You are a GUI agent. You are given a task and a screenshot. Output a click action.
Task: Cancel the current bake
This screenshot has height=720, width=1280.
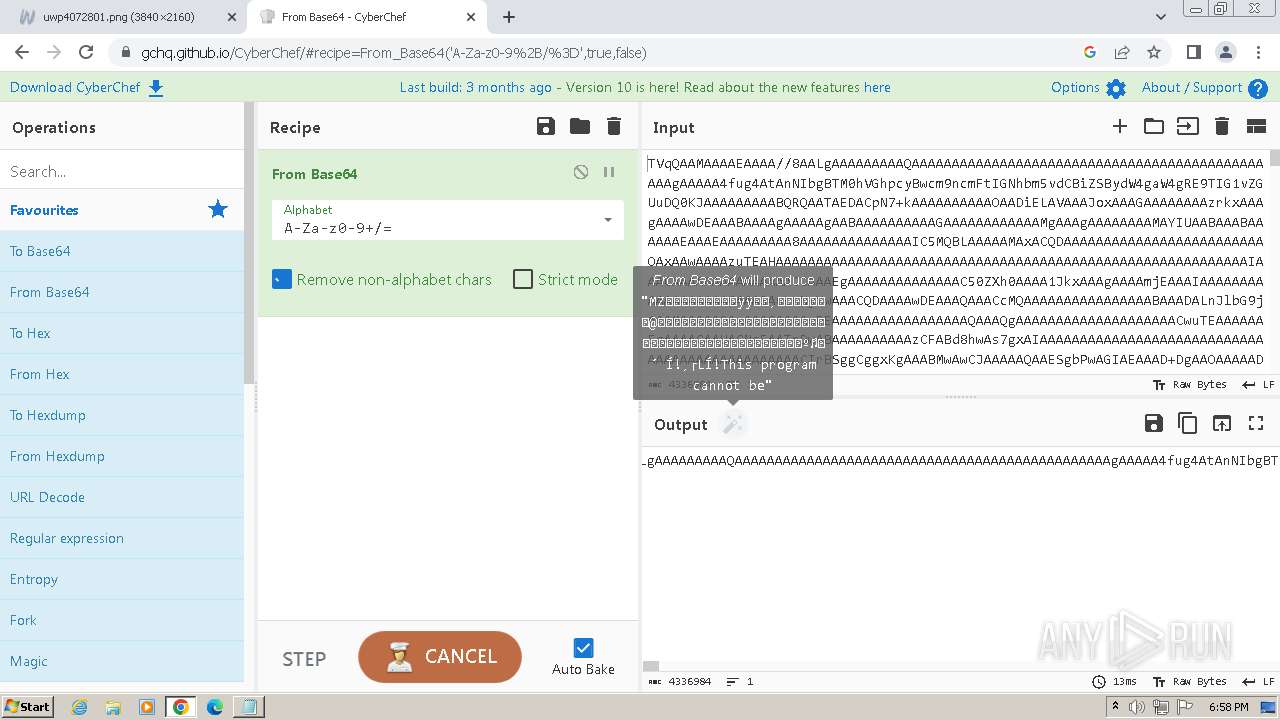440,656
